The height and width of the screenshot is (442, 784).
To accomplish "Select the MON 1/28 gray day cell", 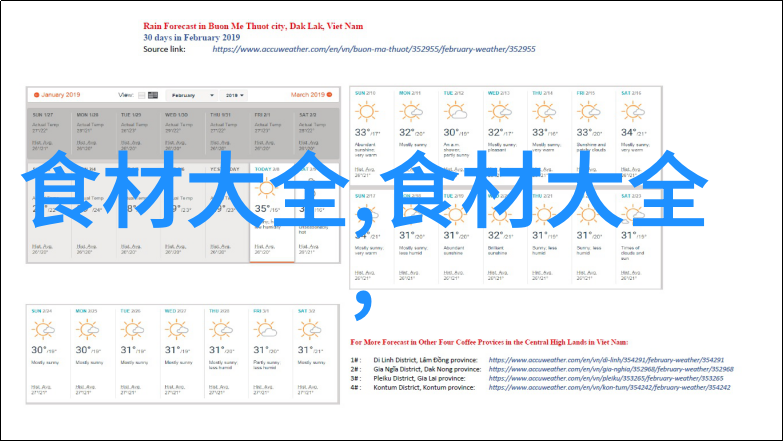I will [x=94, y=134].
